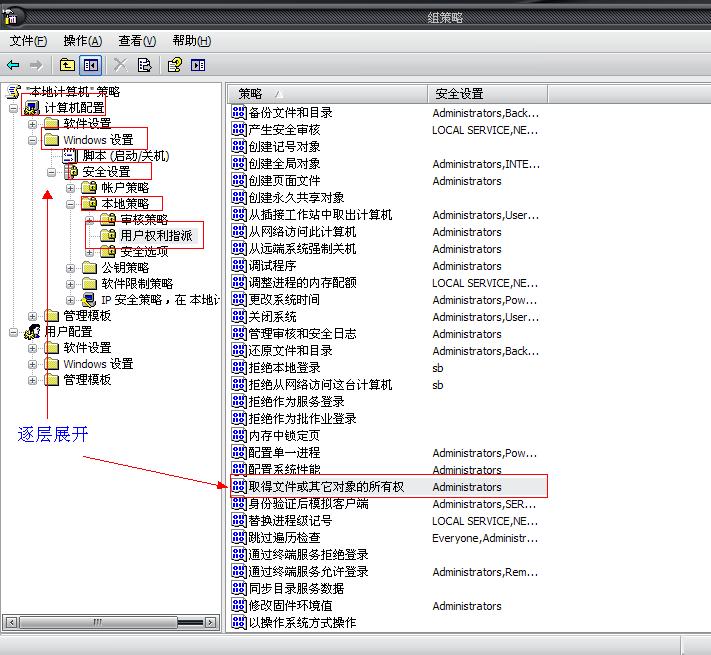The image size is (711, 655).
Task: Expand the 帐户策略 tree node
Action: click(70, 188)
